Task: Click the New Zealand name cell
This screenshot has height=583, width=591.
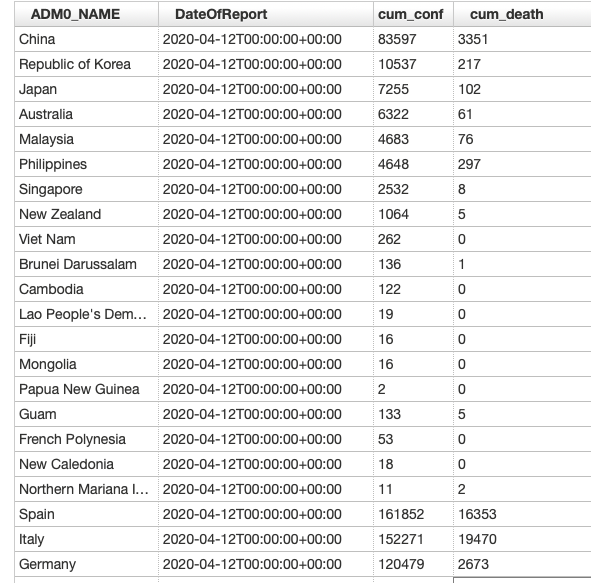Action: [86, 214]
